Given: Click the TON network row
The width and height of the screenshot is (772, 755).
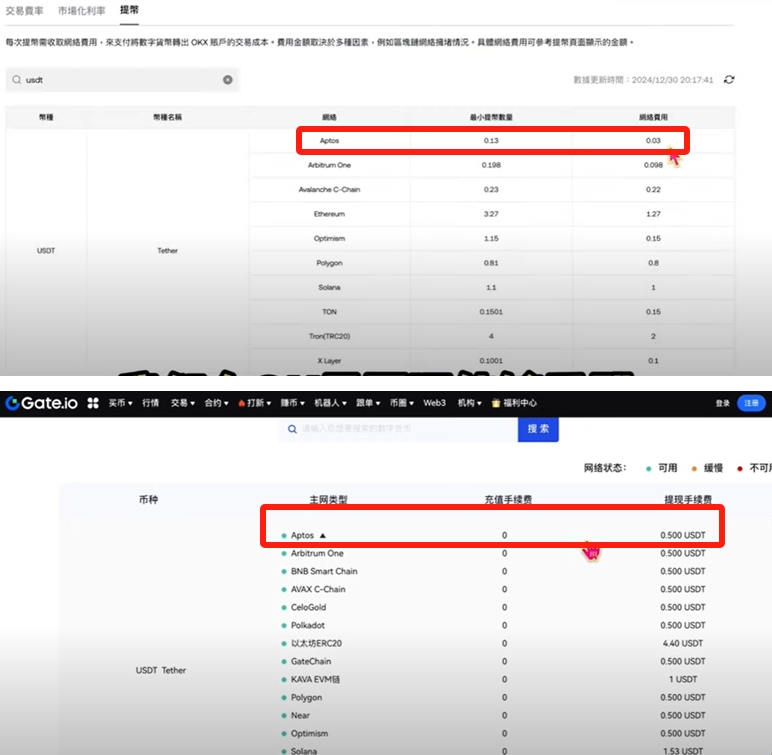Looking at the screenshot, I should (x=491, y=312).
